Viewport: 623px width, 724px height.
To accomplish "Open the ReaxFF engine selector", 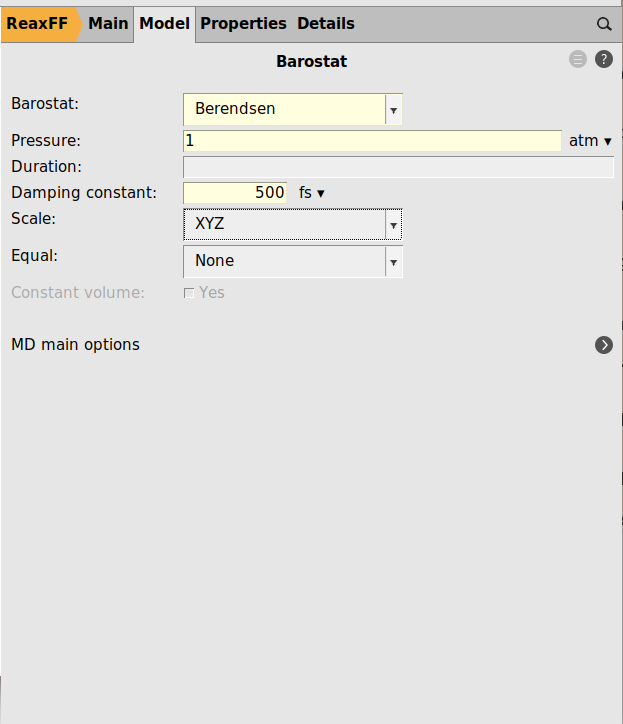I will click(38, 24).
